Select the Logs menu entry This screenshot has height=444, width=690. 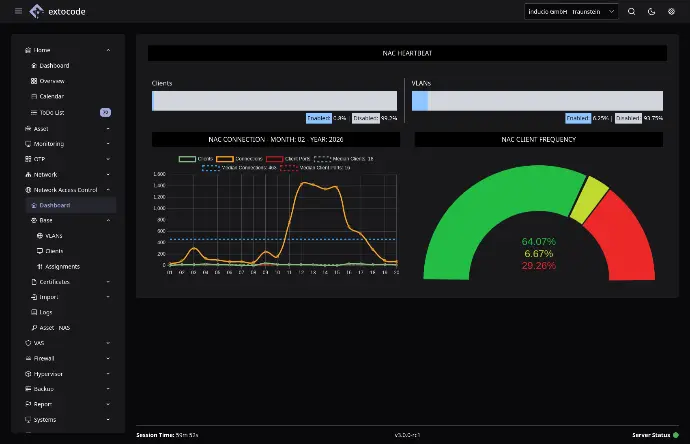[46, 312]
